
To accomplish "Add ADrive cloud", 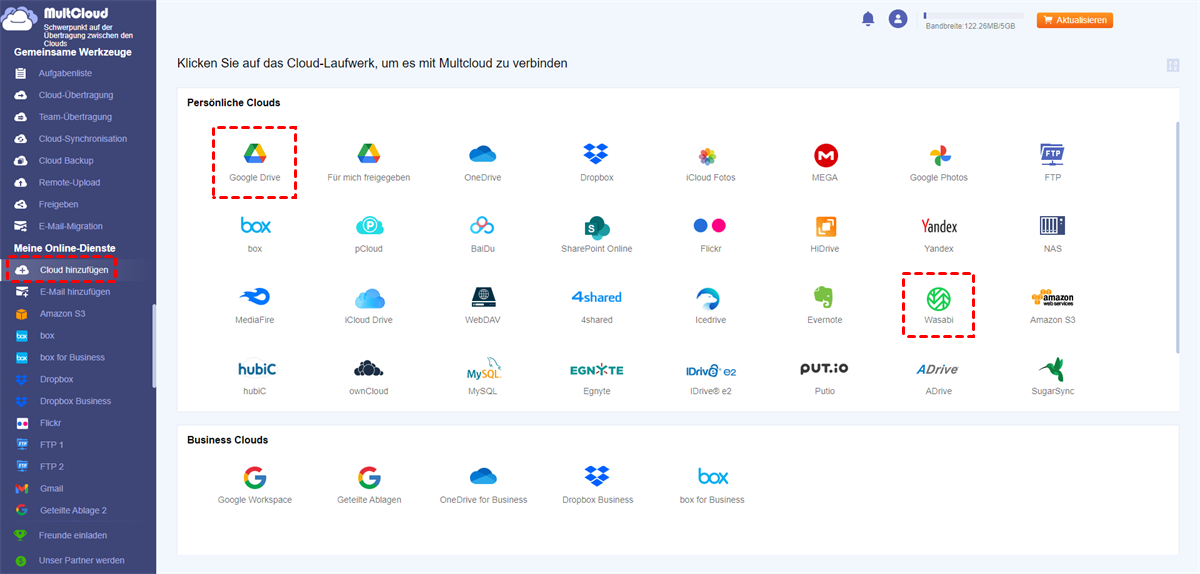I will pyautogui.click(x=937, y=369).
